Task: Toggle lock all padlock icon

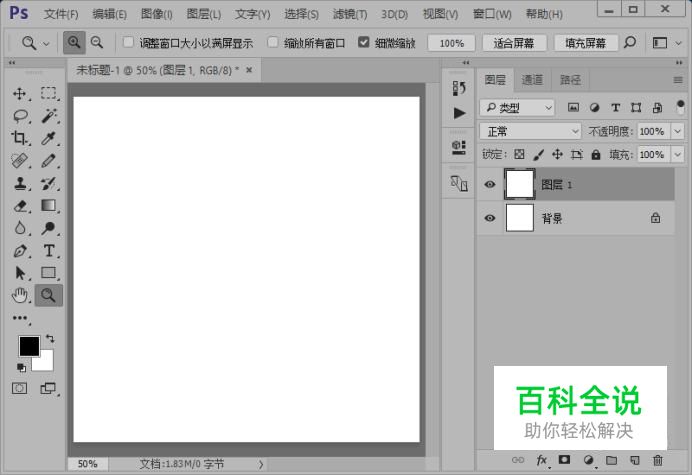Action: pyautogui.click(x=596, y=155)
